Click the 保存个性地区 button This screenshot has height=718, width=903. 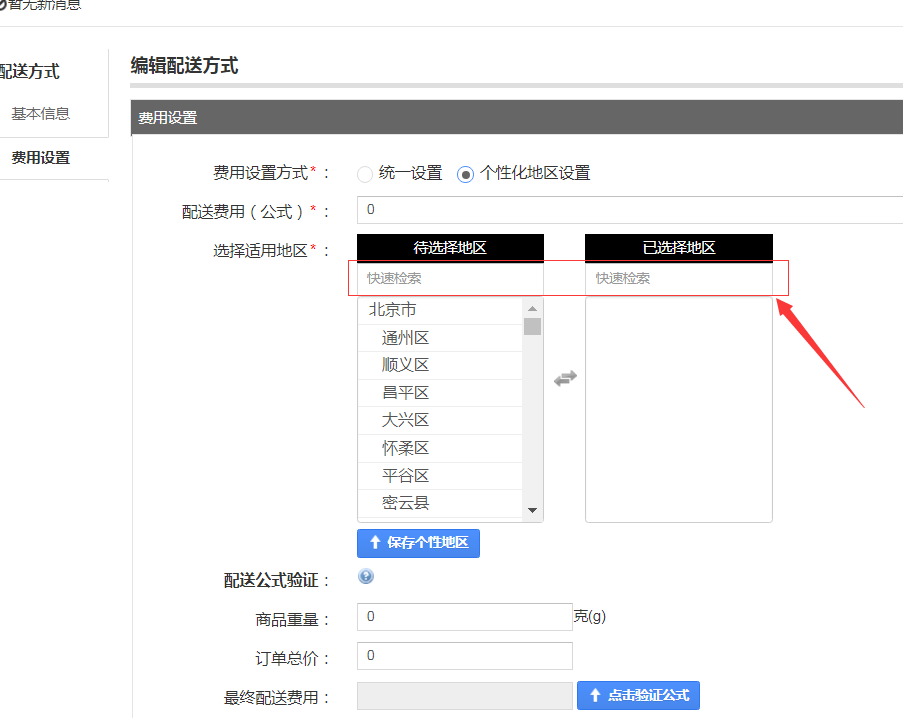(x=419, y=543)
